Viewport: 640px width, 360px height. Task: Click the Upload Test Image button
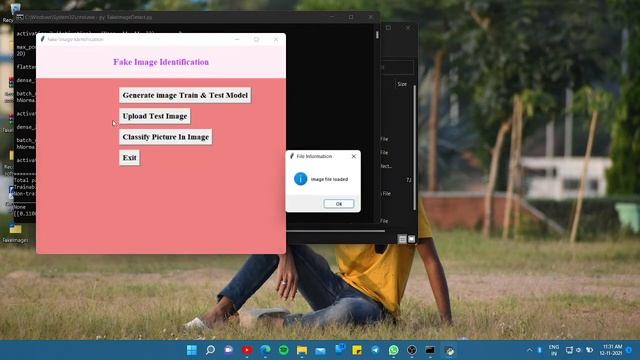155,116
